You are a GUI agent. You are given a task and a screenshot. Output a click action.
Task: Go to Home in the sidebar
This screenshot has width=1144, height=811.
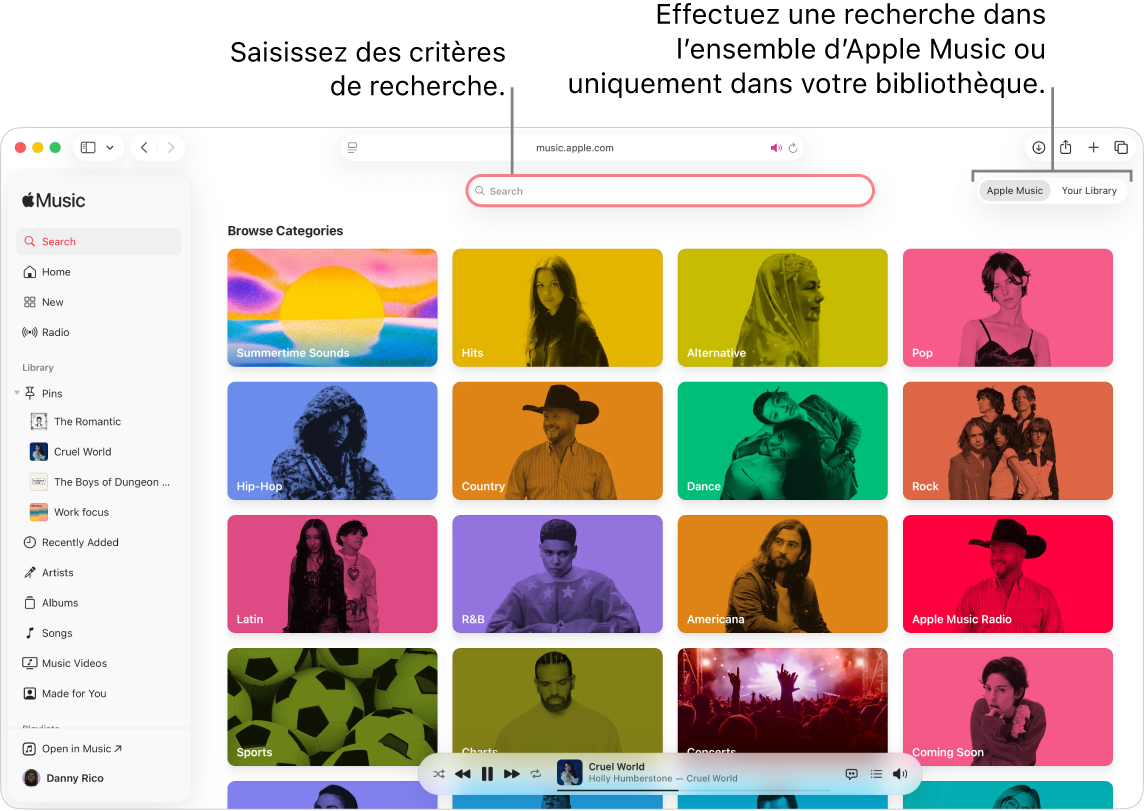98,272
